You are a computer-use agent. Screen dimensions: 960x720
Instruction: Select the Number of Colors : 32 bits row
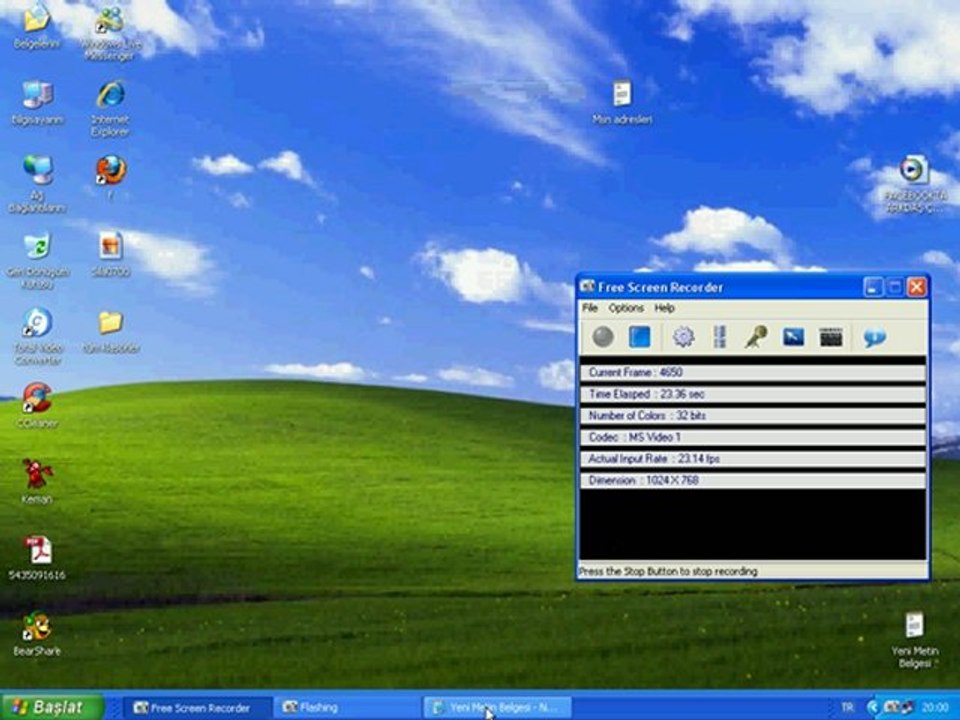752,415
